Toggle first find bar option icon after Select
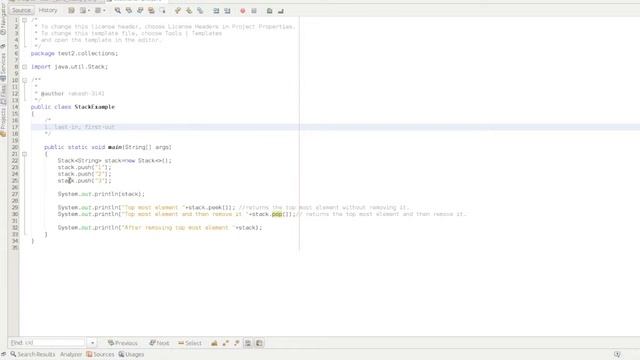Viewport: 640px width, 360px height. tap(214, 343)
